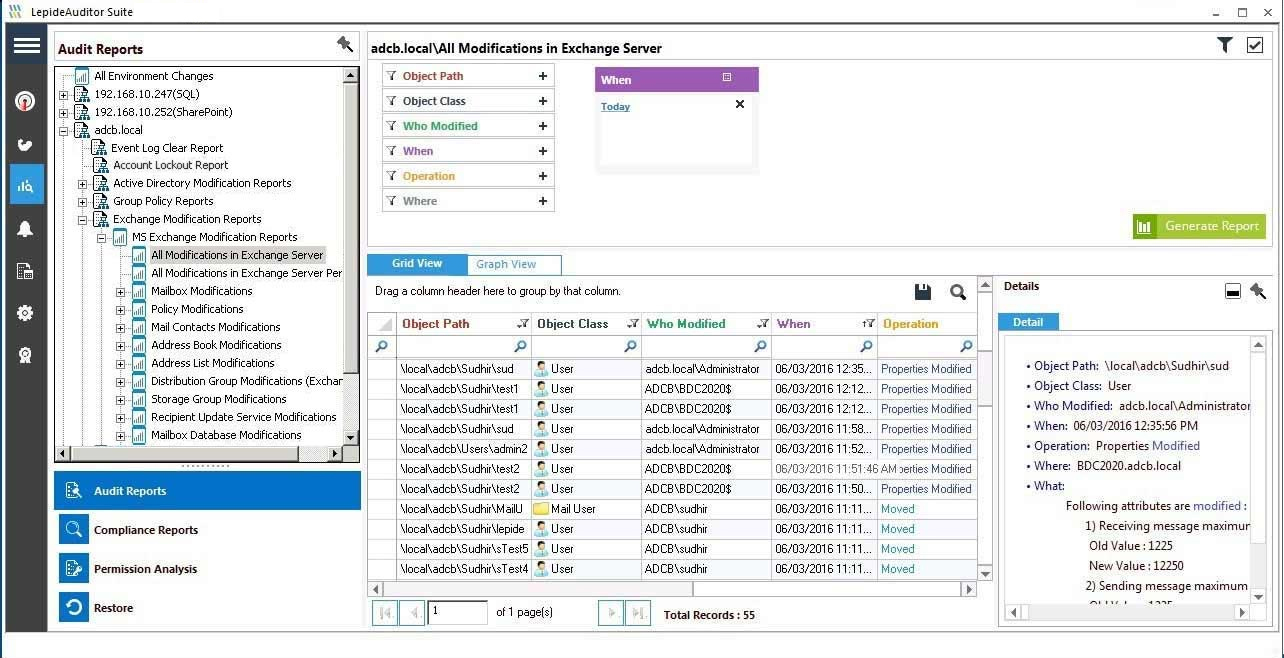Add an Object Class filter with the plus
The width and height of the screenshot is (1284, 658).
543,101
